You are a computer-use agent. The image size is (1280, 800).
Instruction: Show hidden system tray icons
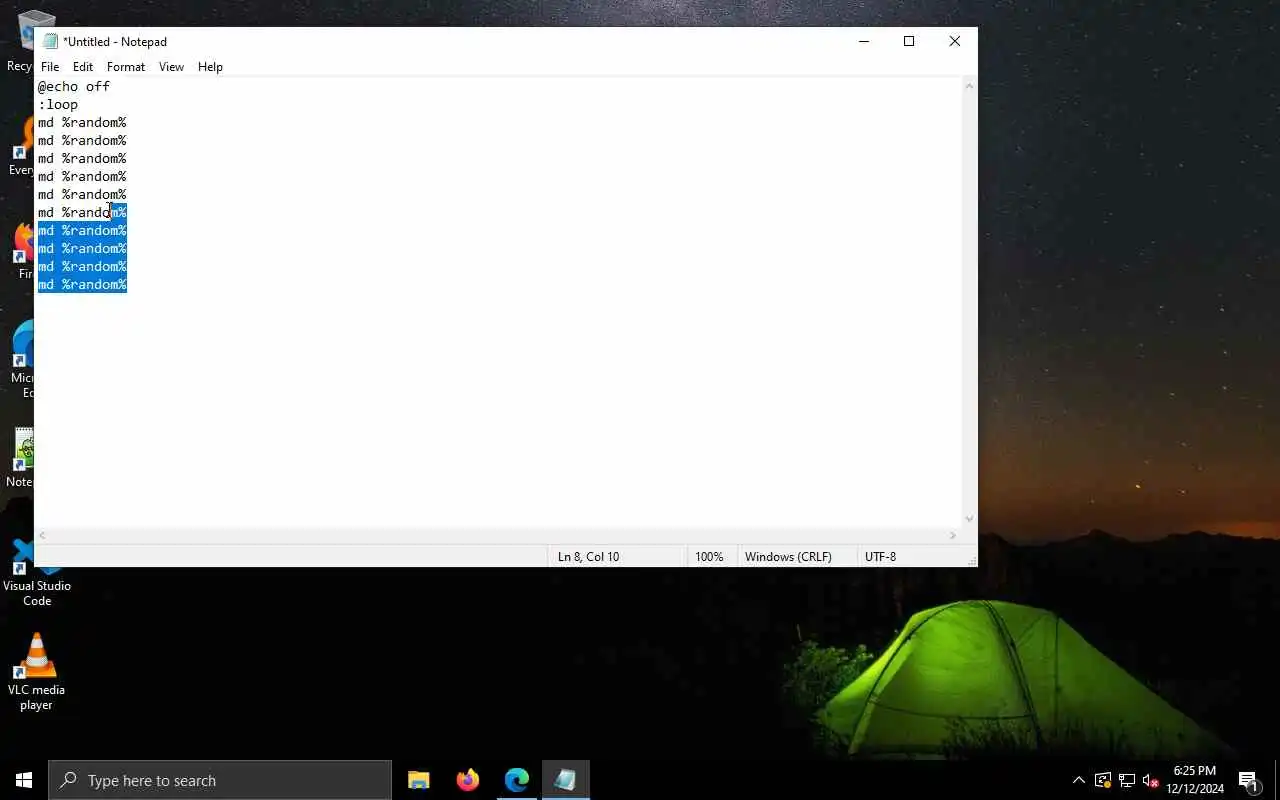point(1078,780)
